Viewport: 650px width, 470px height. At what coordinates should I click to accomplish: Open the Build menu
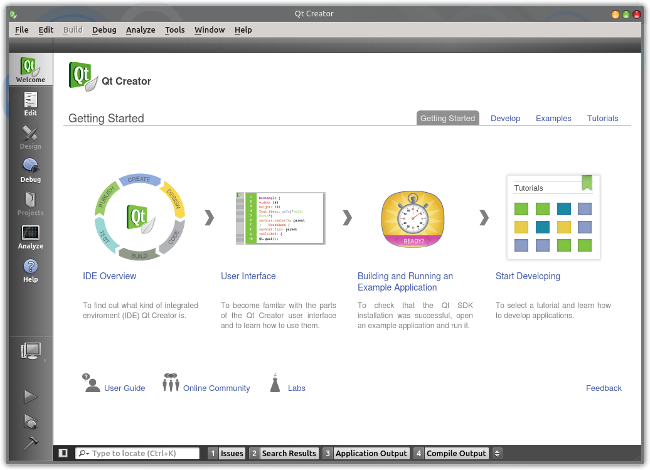pos(73,30)
